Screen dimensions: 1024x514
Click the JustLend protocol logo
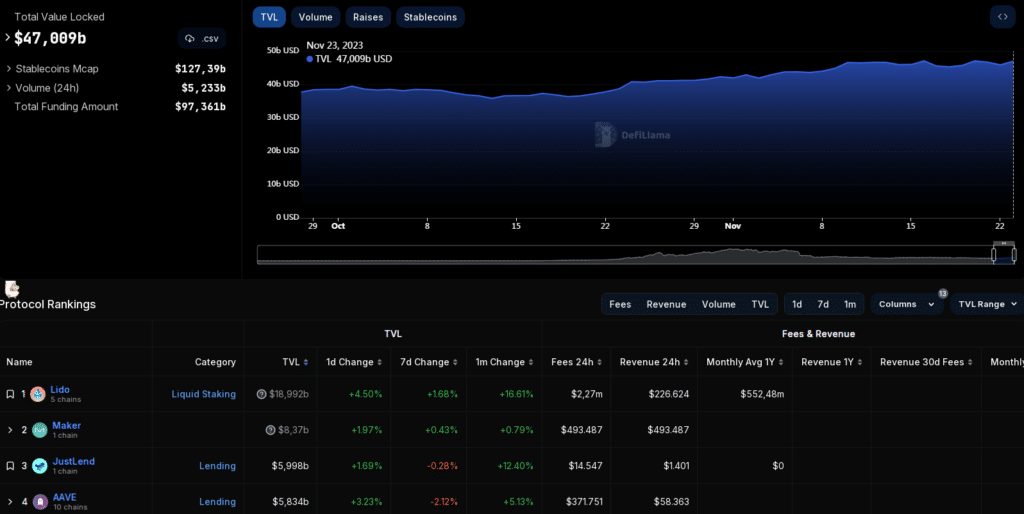40,466
